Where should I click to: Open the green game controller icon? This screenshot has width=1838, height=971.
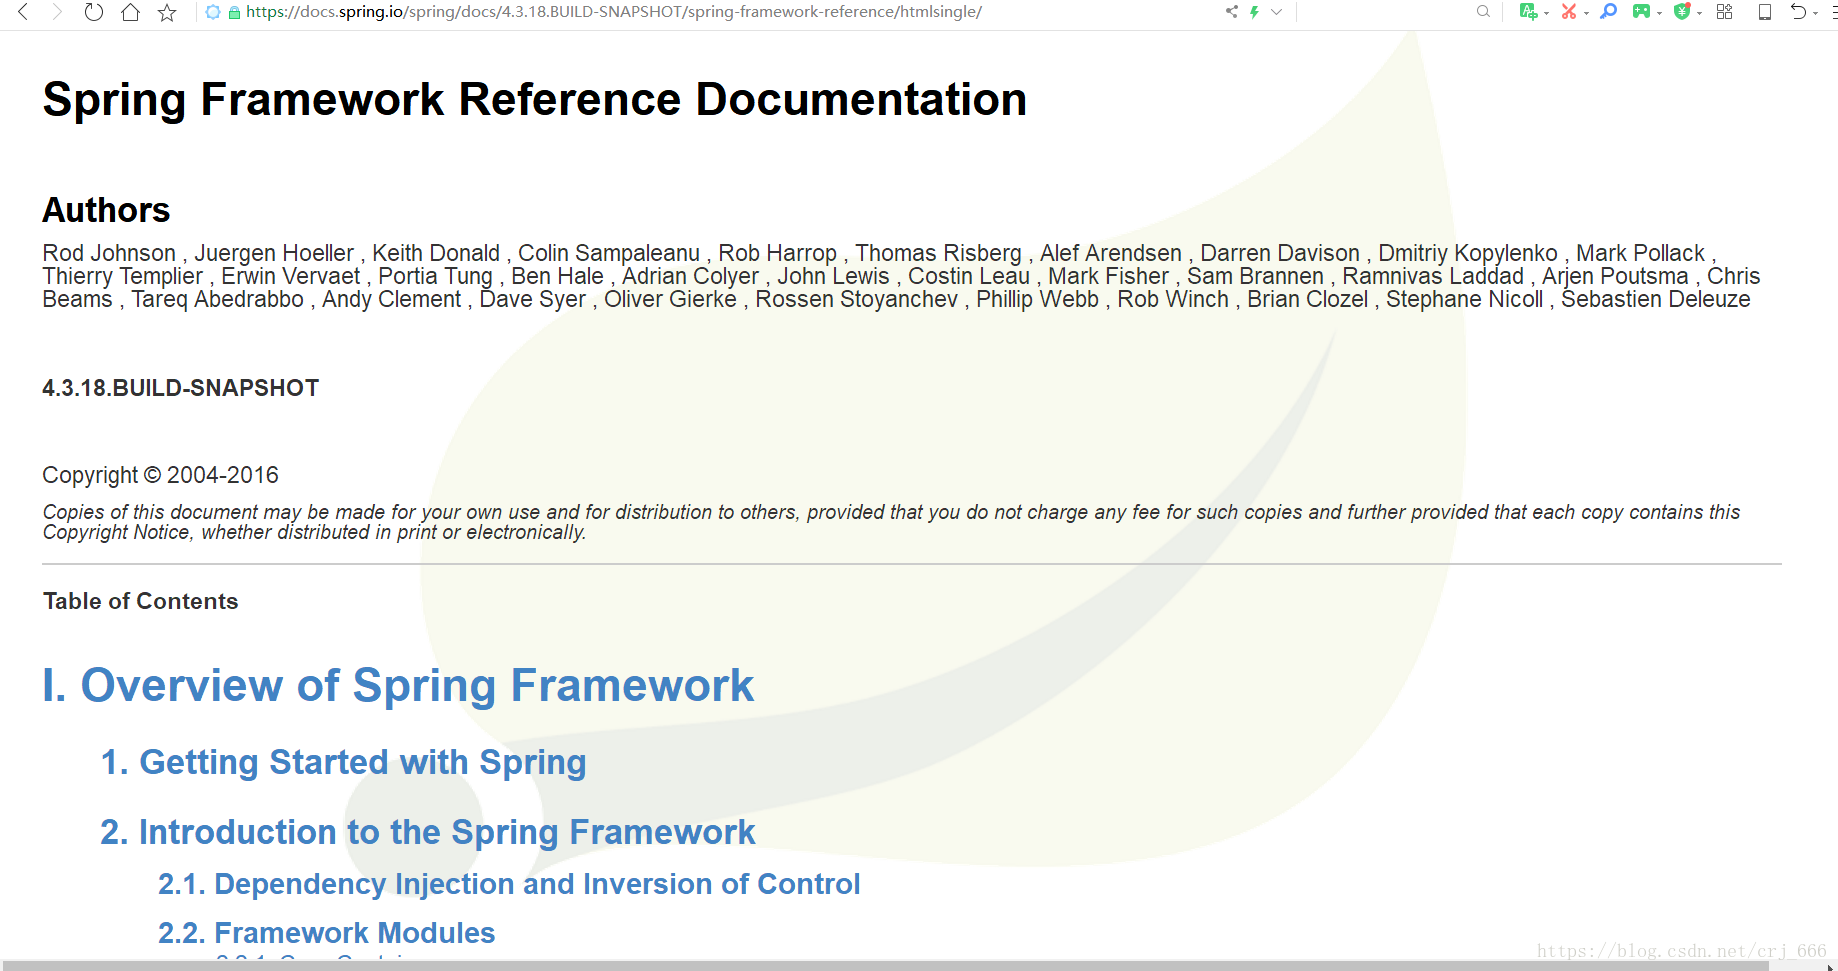pos(1642,12)
